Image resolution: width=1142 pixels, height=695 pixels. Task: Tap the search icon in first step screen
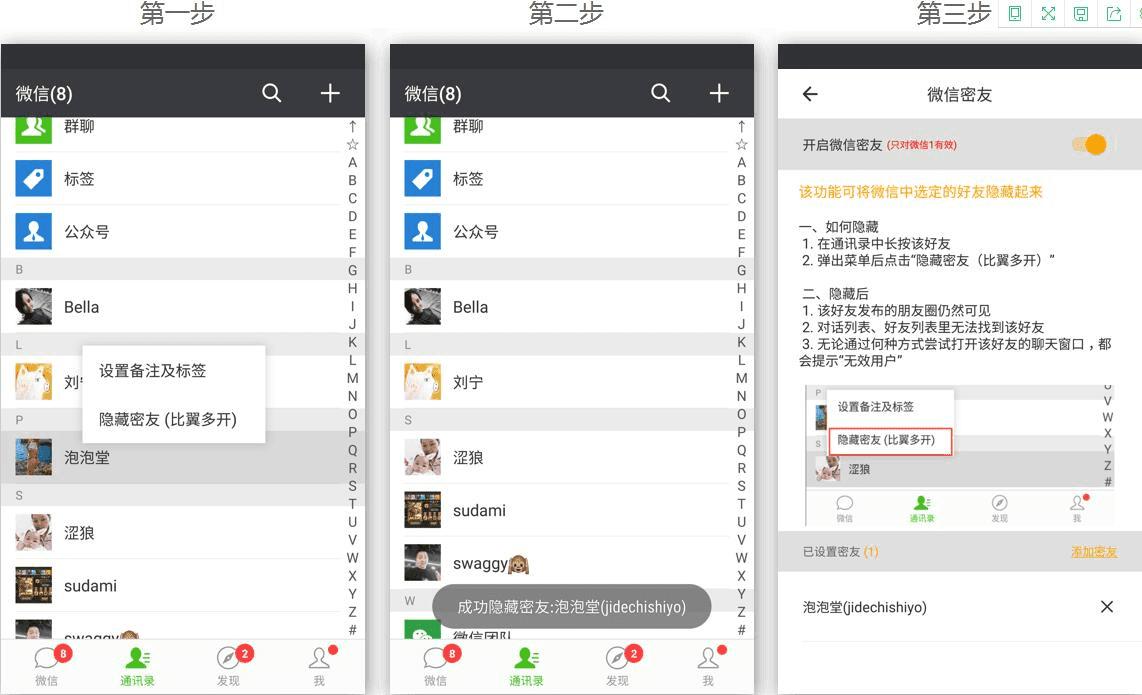pyautogui.click(x=272, y=93)
